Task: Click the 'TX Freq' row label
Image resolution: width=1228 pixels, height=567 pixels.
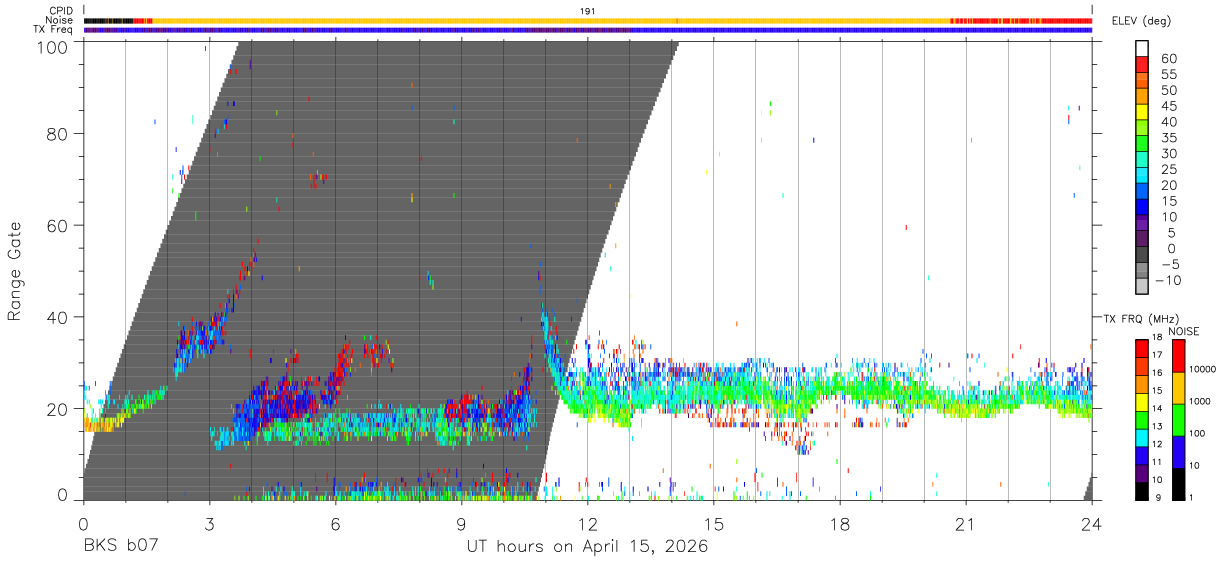Action: [x=54, y=29]
